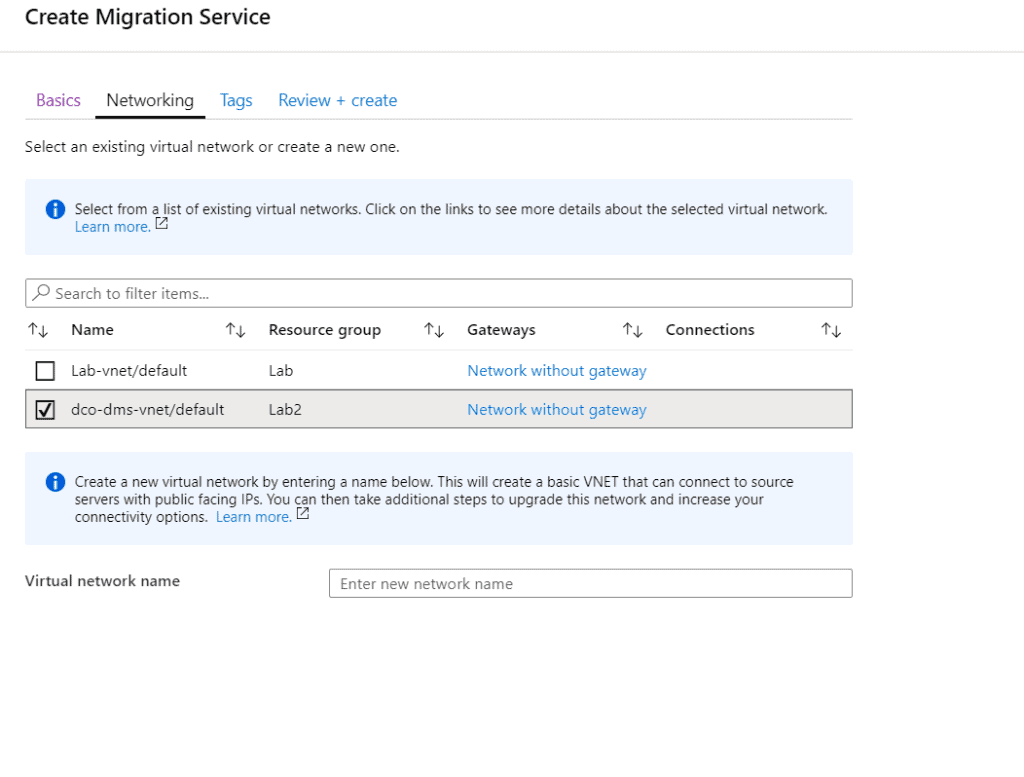This screenshot has height=777, width=1024.
Task: Open Network without gateway link for Lab-vnet
Action: pyautogui.click(x=556, y=371)
